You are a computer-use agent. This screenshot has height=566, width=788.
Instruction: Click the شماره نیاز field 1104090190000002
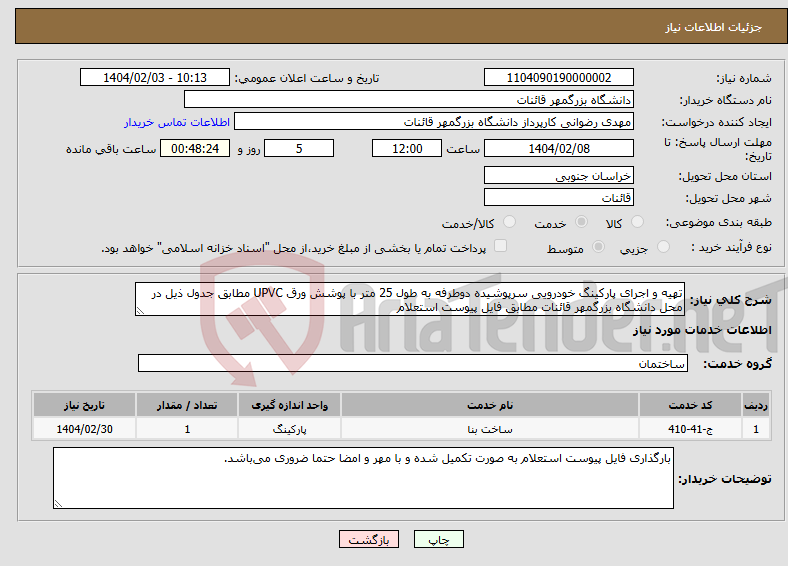tap(559, 77)
